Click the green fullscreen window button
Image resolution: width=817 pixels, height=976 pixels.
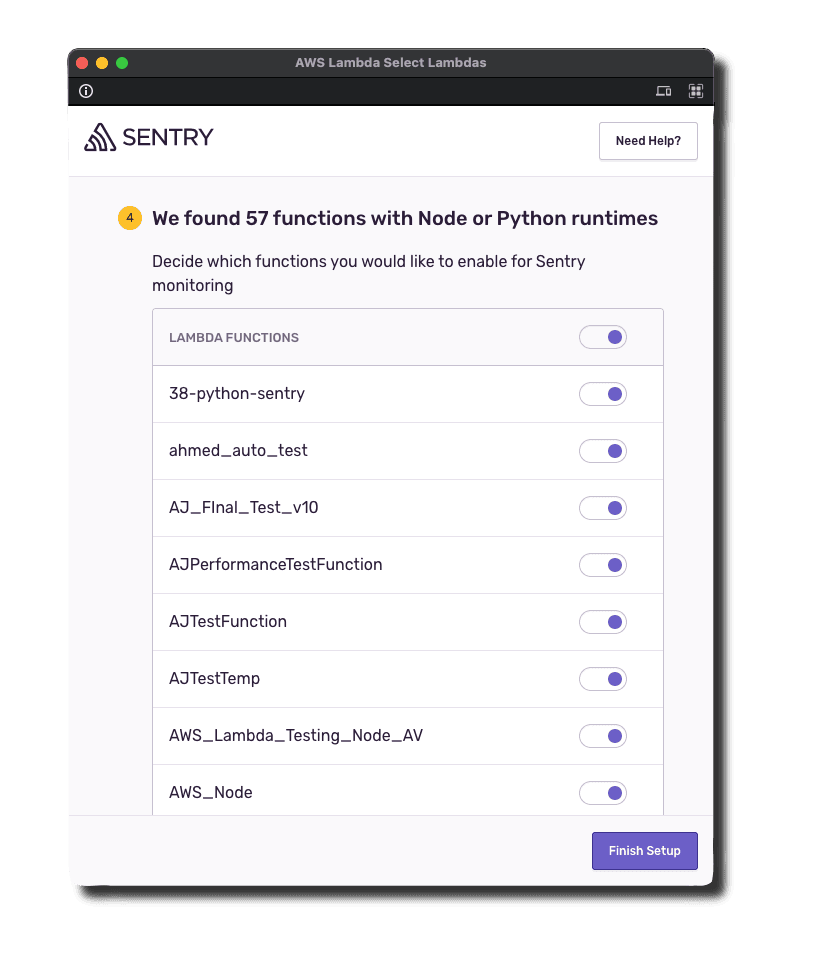tap(122, 63)
